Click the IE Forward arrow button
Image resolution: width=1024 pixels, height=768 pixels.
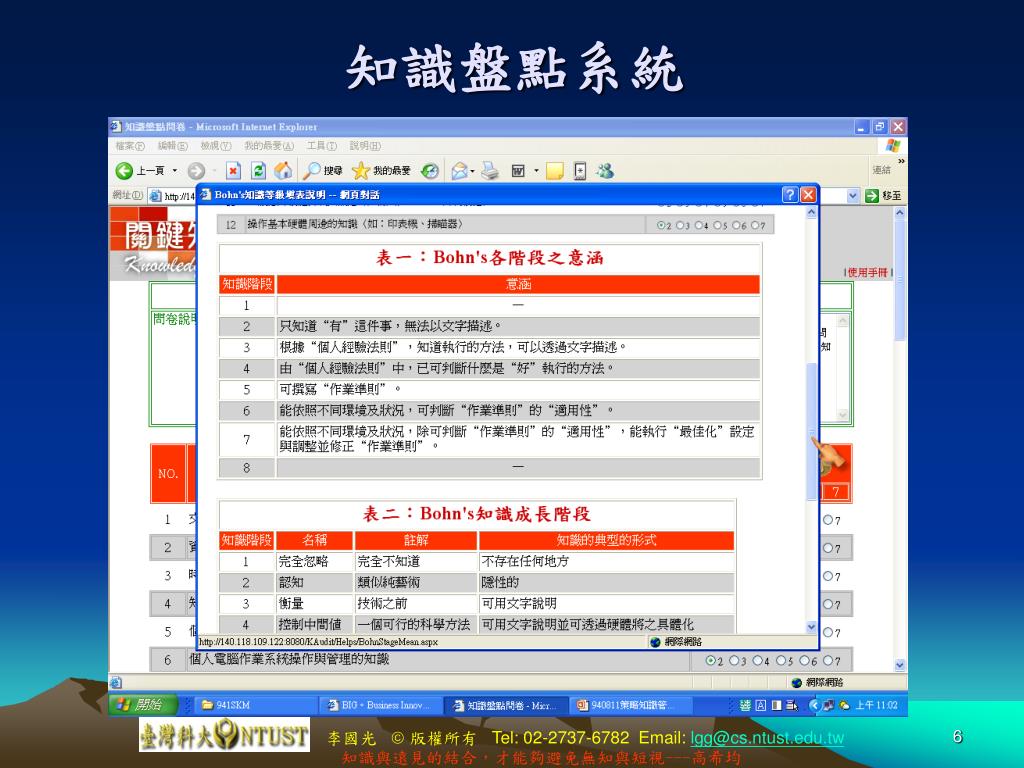point(196,171)
